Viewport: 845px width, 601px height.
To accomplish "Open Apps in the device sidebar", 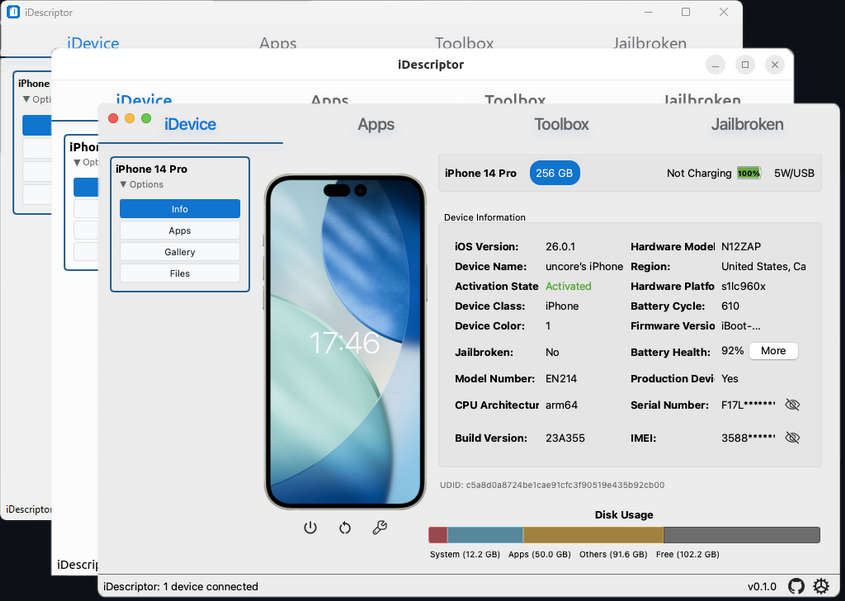I will (179, 230).
